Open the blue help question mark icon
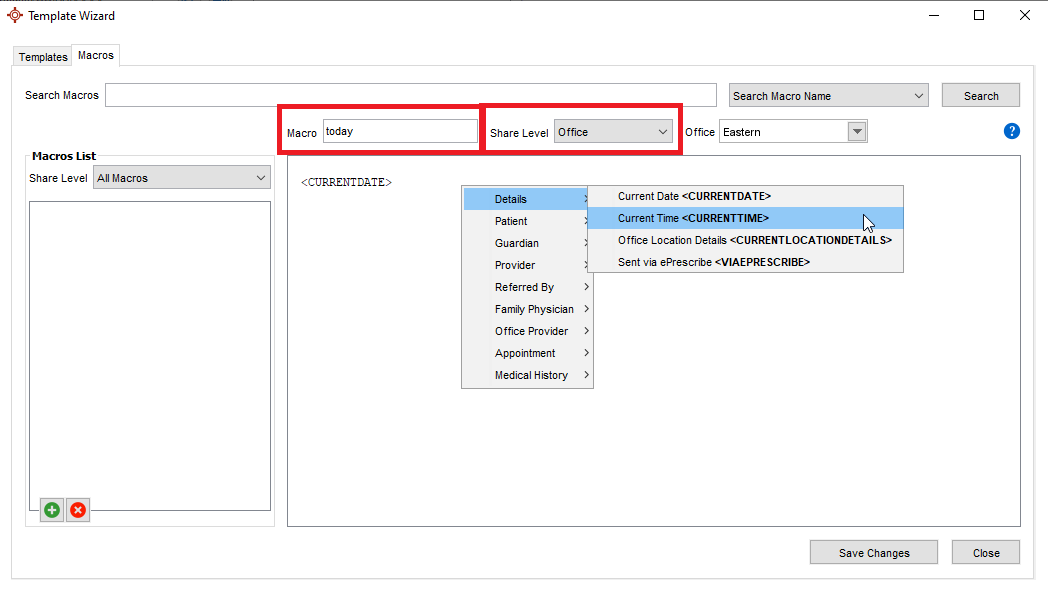Viewport: 1048px width, 592px height. click(x=1011, y=131)
